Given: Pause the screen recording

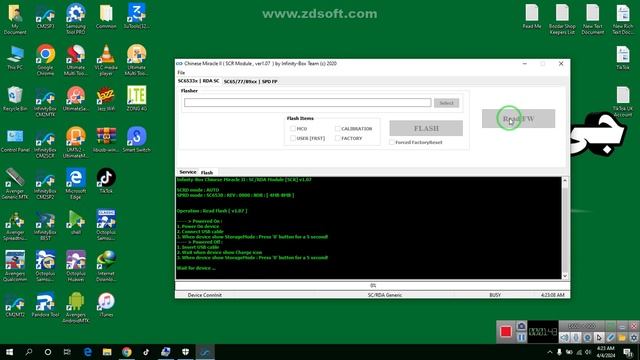Looking at the screenshot, I should tap(521, 338).
